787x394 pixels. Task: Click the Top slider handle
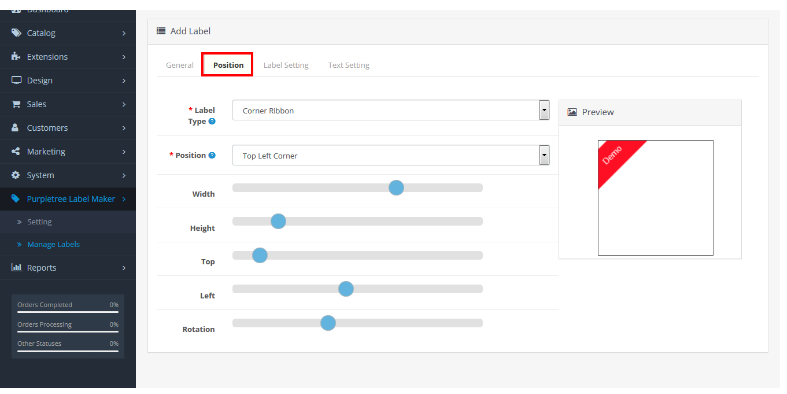pyautogui.click(x=259, y=255)
